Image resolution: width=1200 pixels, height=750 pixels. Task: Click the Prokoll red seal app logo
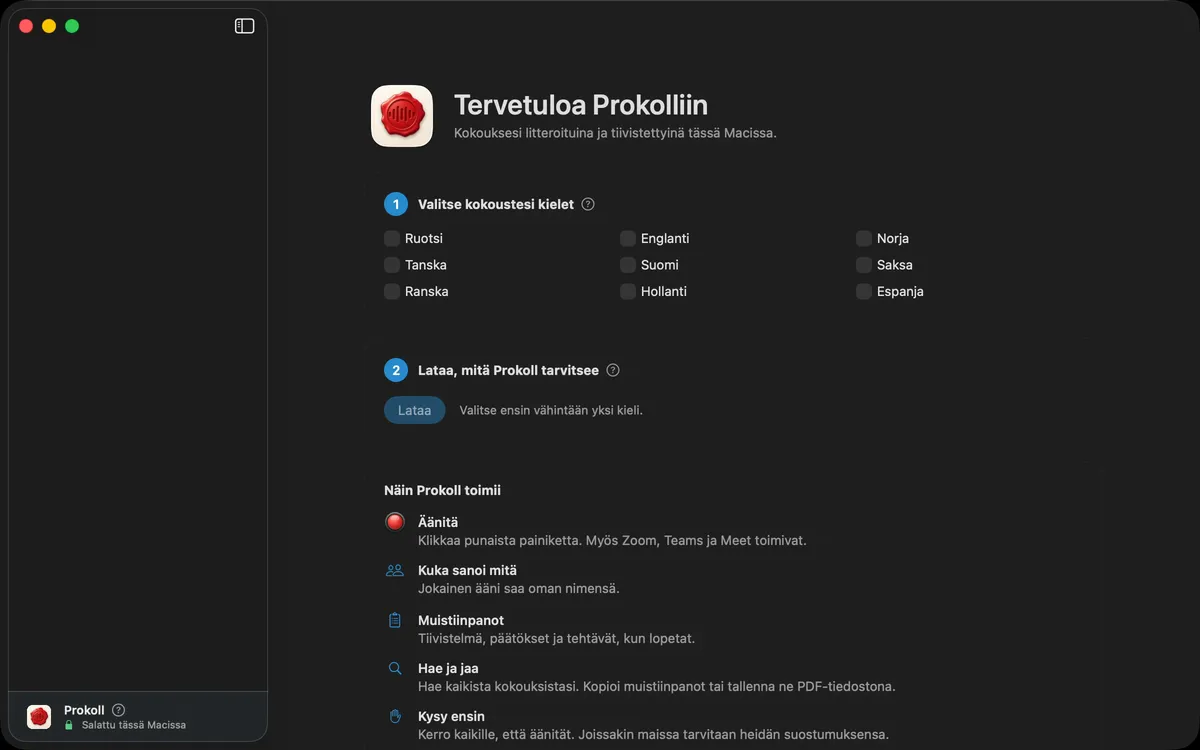pyautogui.click(x=402, y=116)
